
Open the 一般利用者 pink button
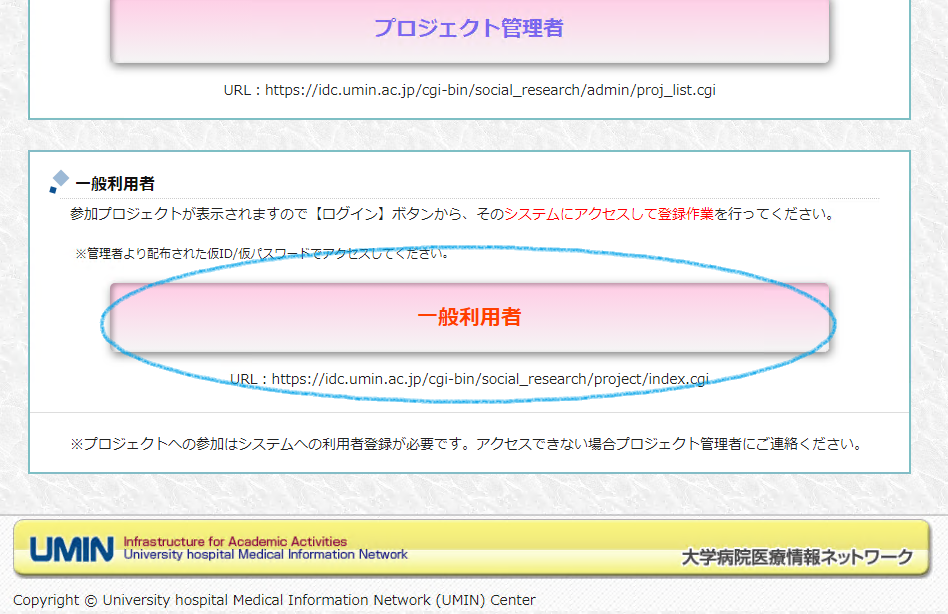click(x=469, y=317)
